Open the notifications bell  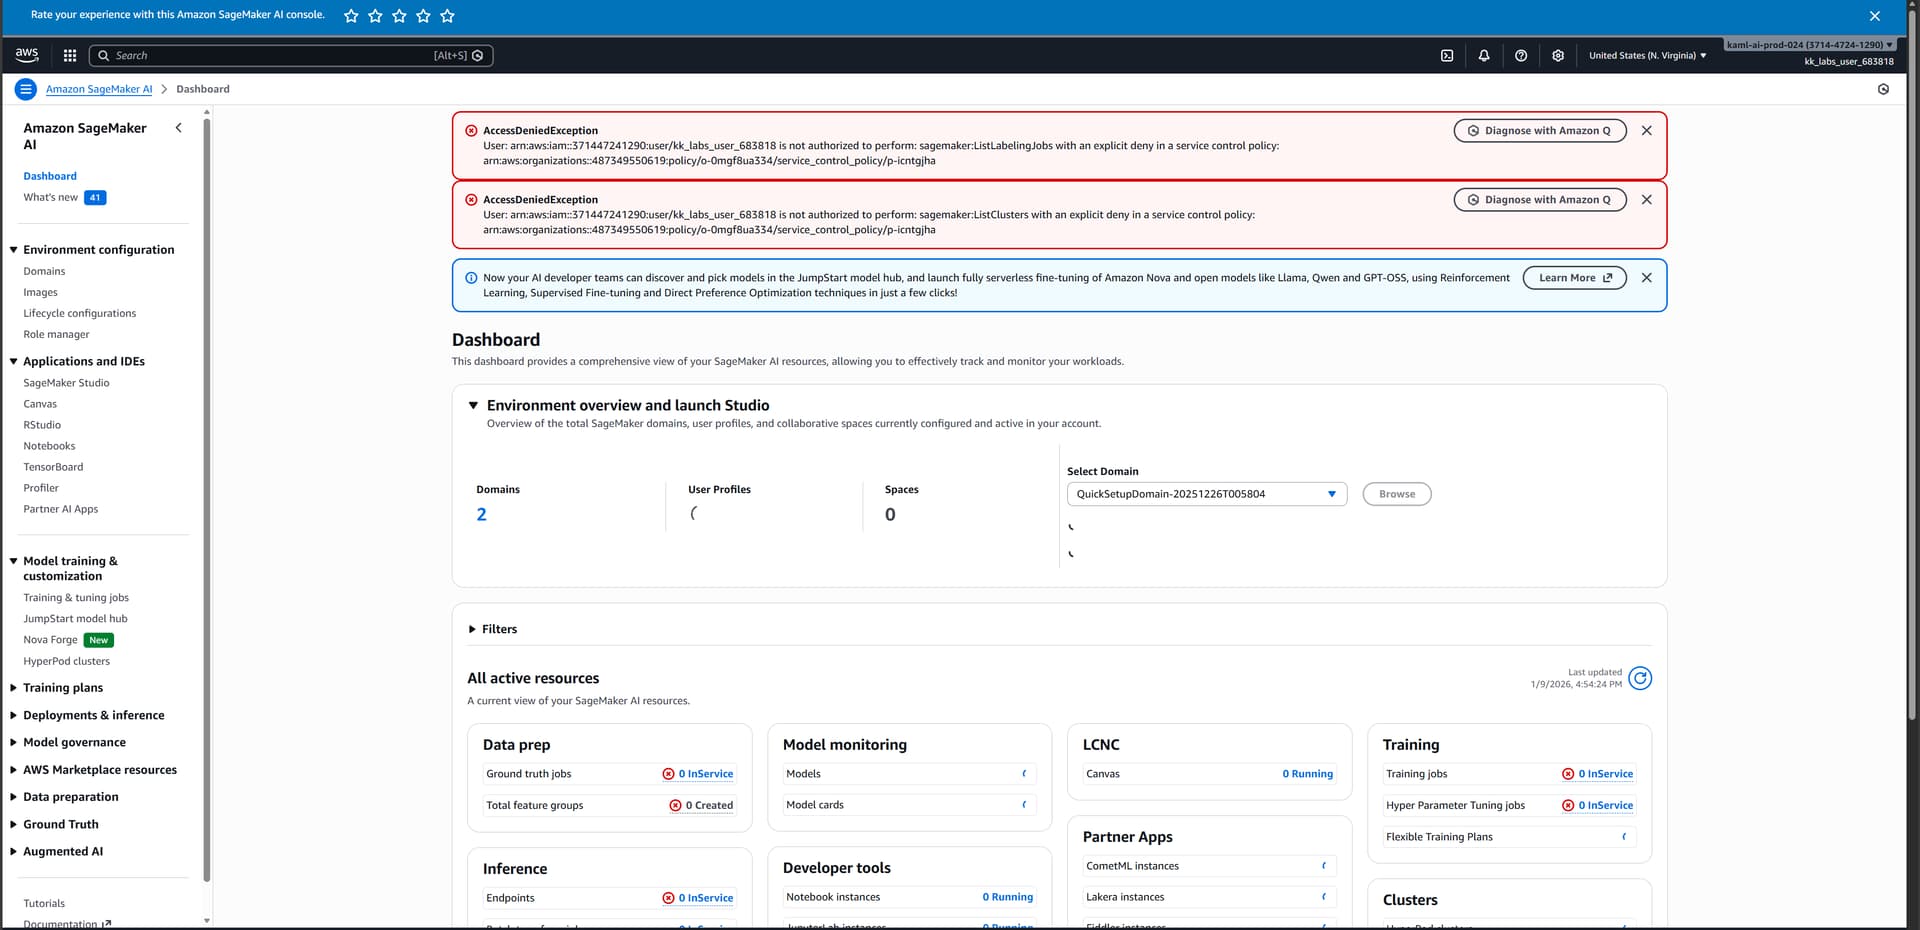(x=1484, y=56)
